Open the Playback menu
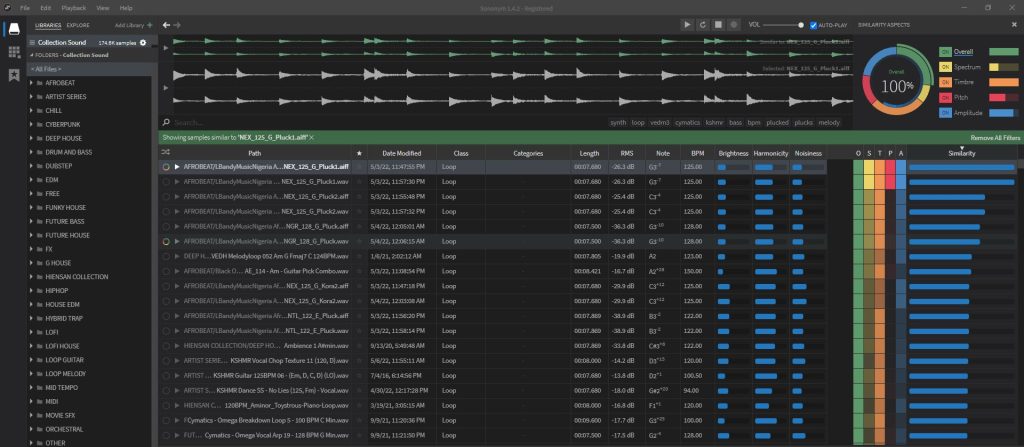The width and height of the screenshot is (1024, 447). click(73, 8)
